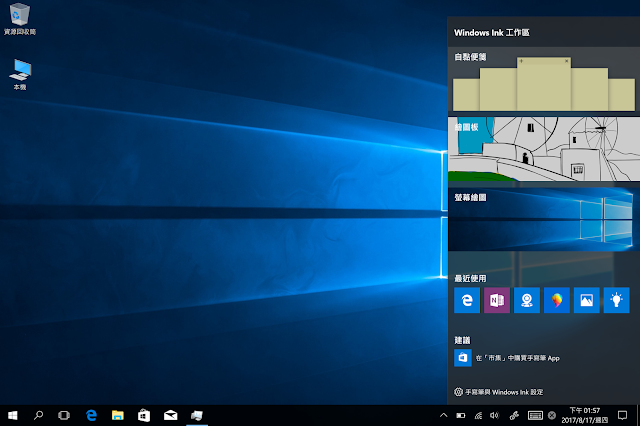
Task: Expand hidden system tray icons
Action: coord(443,415)
